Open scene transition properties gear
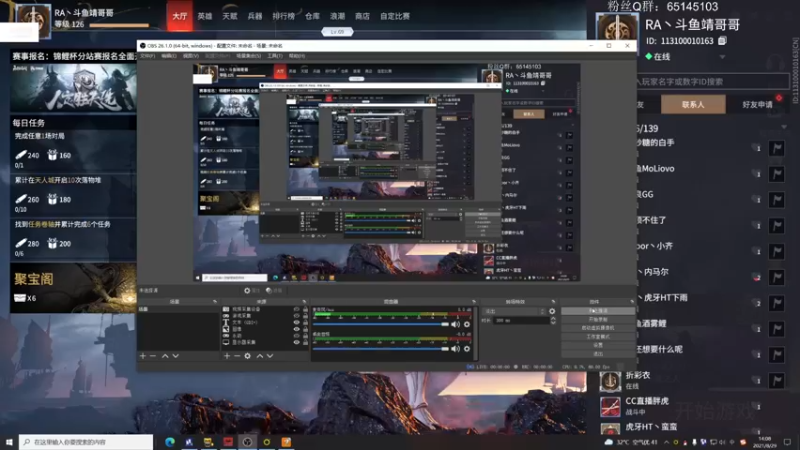Screen dimensions: 800x450 552,311
